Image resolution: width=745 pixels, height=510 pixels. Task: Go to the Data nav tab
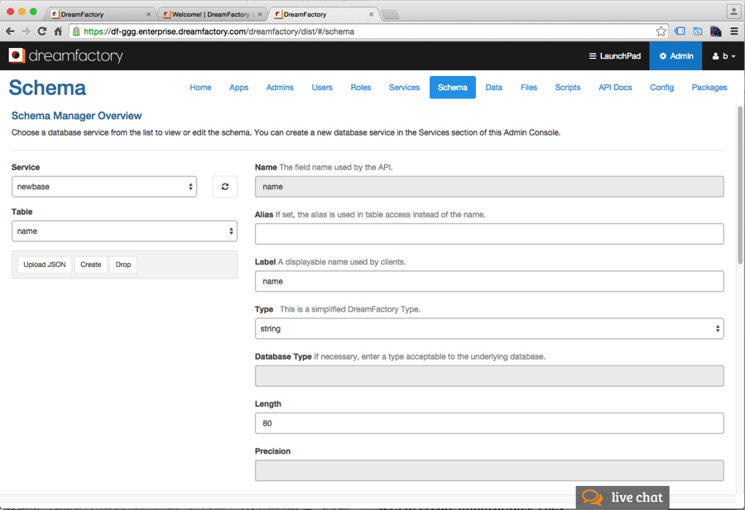[494, 87]
